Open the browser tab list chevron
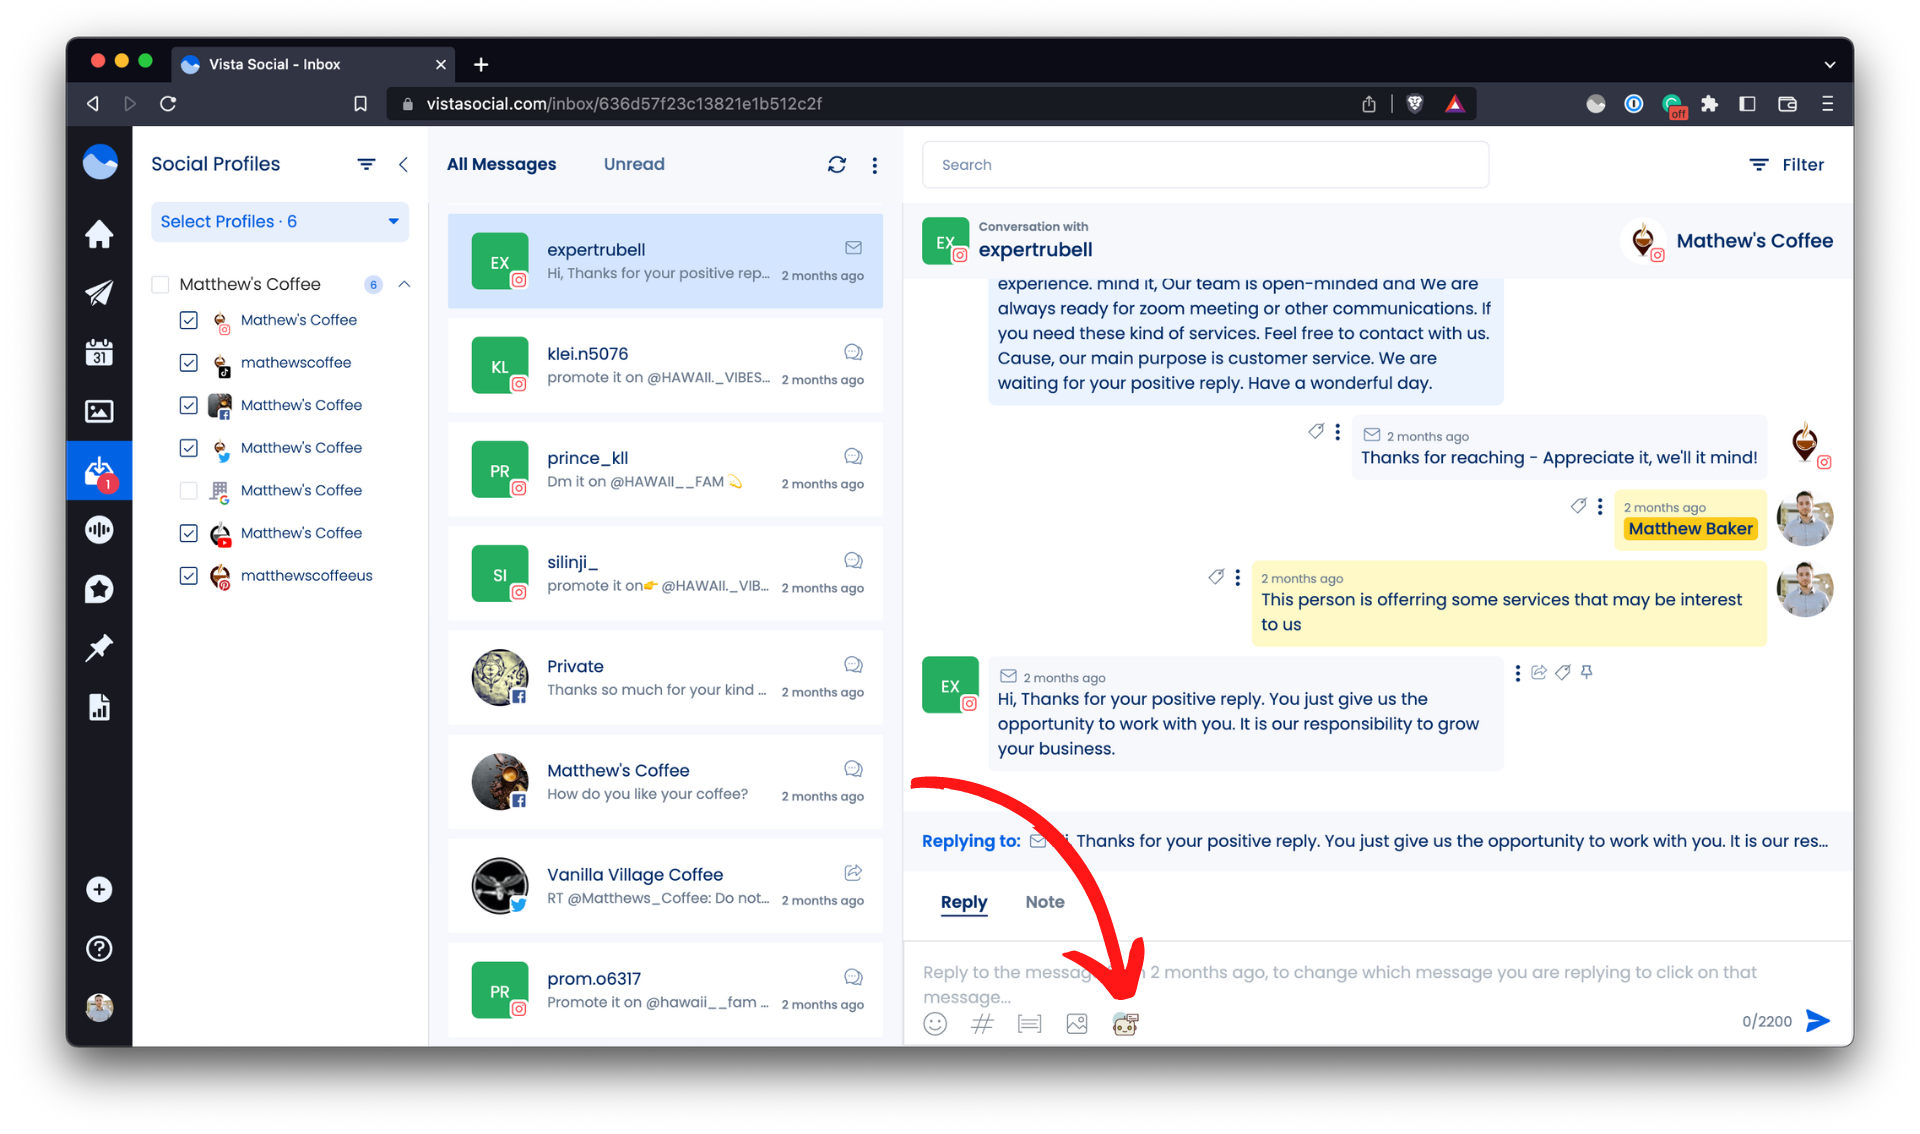This screenshot has width=1920, height=1134. tap(1829, 64)
